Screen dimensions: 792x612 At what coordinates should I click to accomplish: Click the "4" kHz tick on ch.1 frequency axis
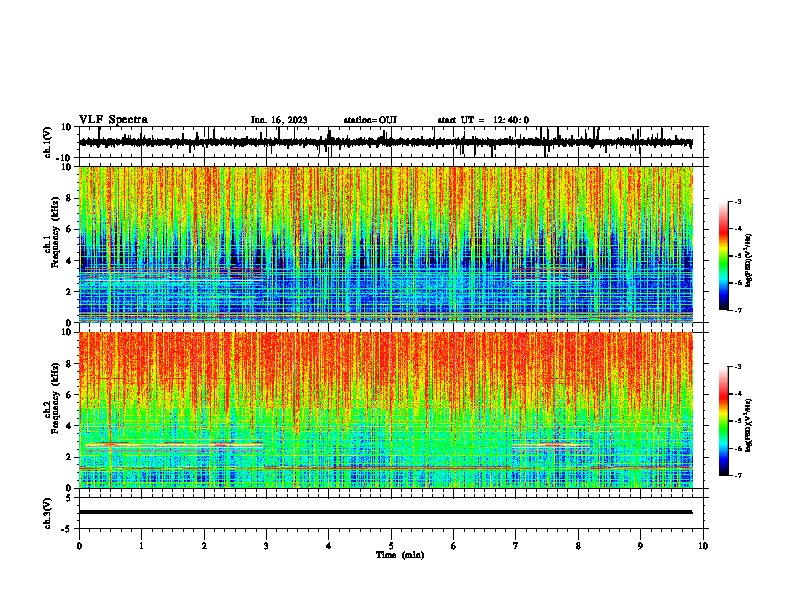point(70,261)
